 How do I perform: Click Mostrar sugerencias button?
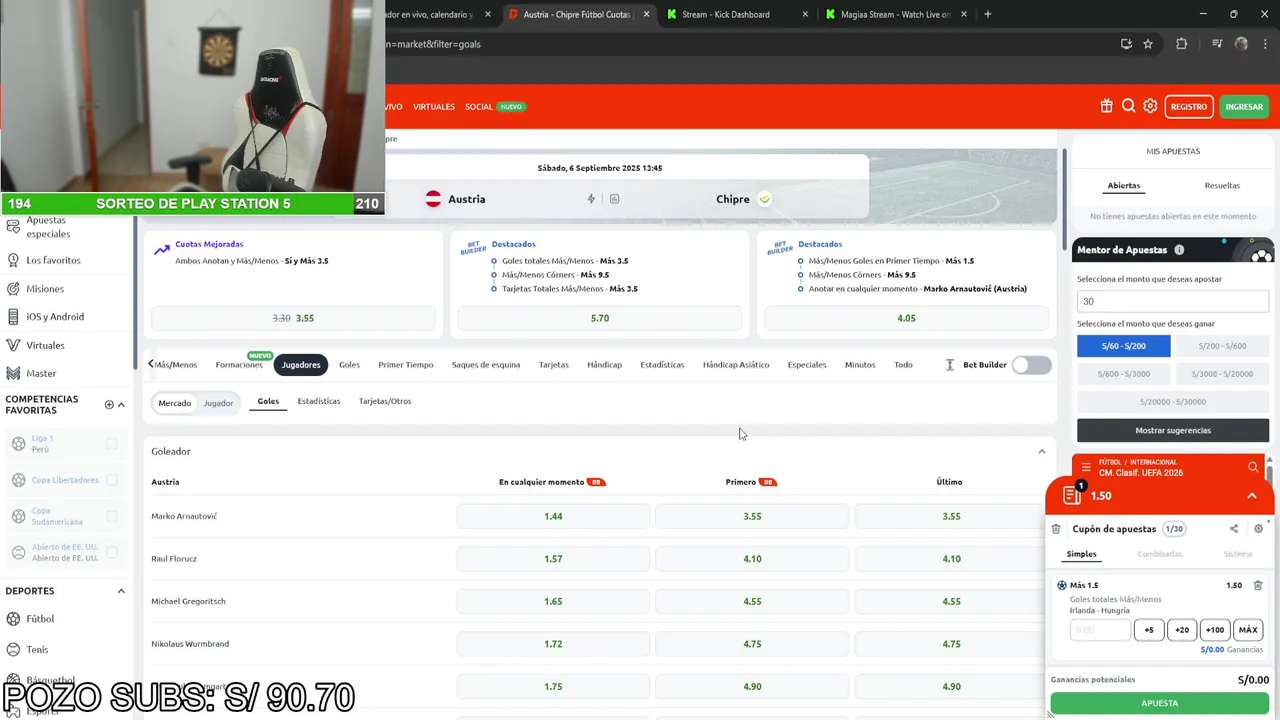tap(1172, 430)
